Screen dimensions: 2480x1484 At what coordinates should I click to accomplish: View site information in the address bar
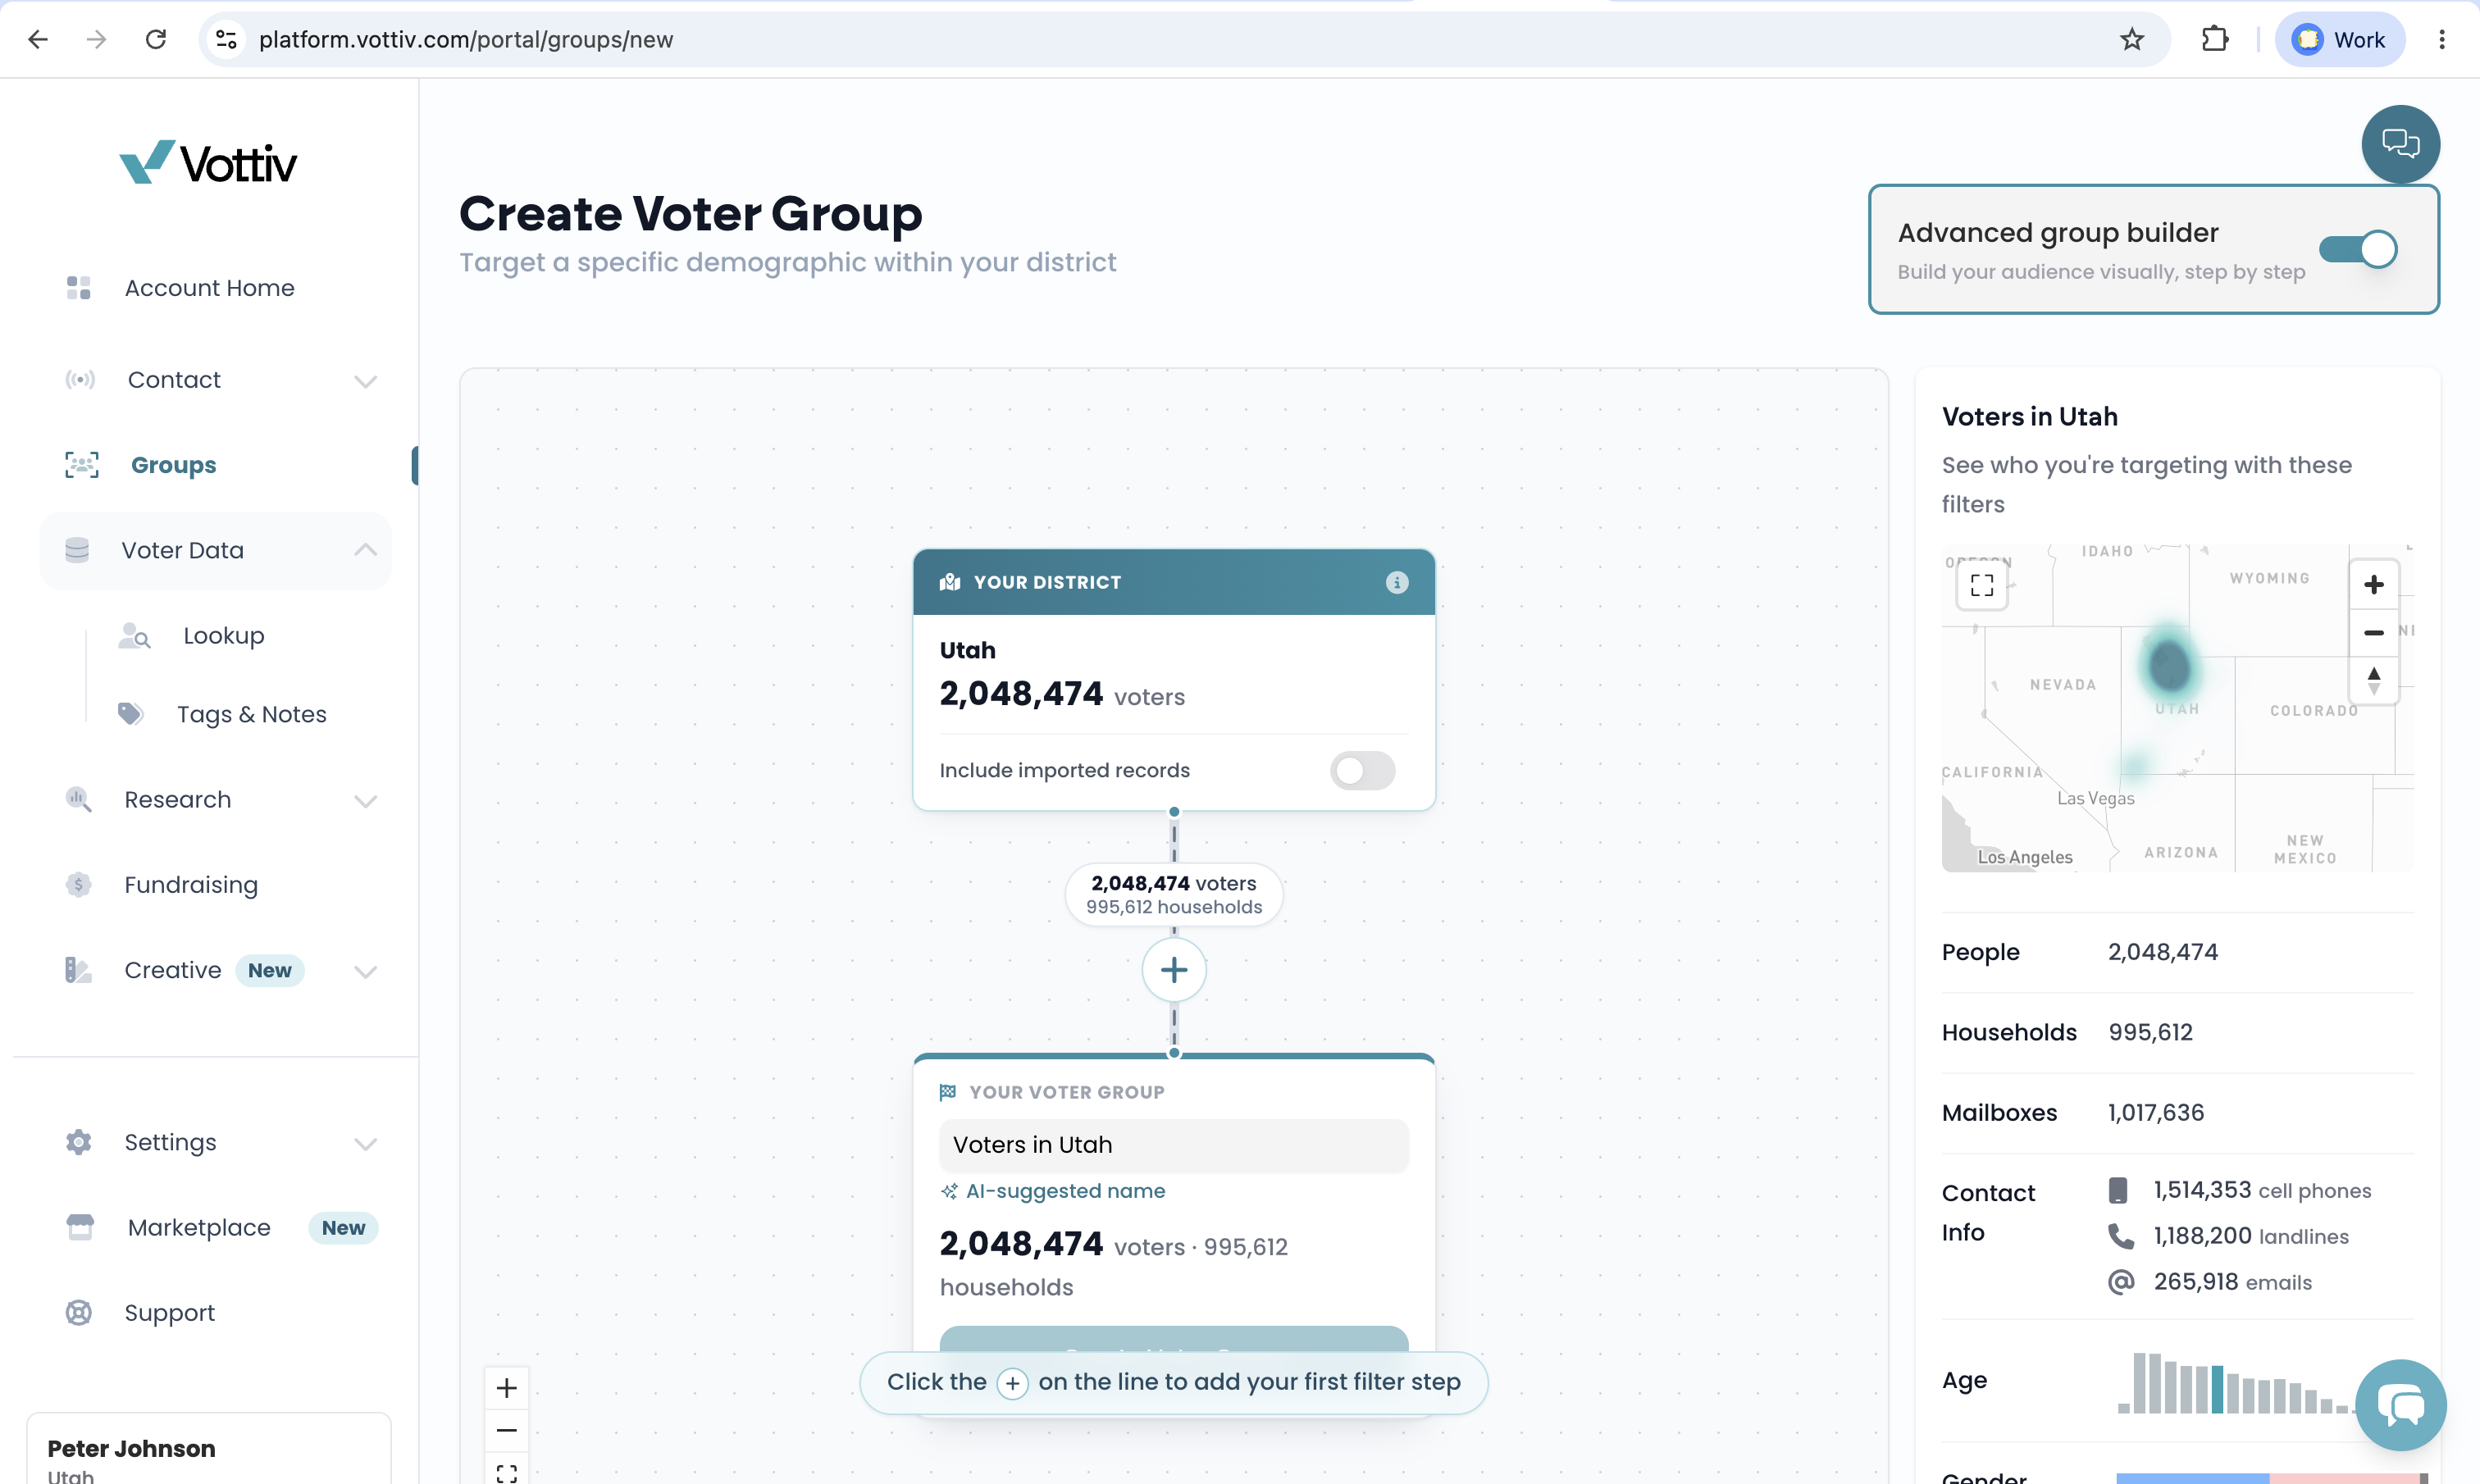pyautogui.click(x=226, y=39)
